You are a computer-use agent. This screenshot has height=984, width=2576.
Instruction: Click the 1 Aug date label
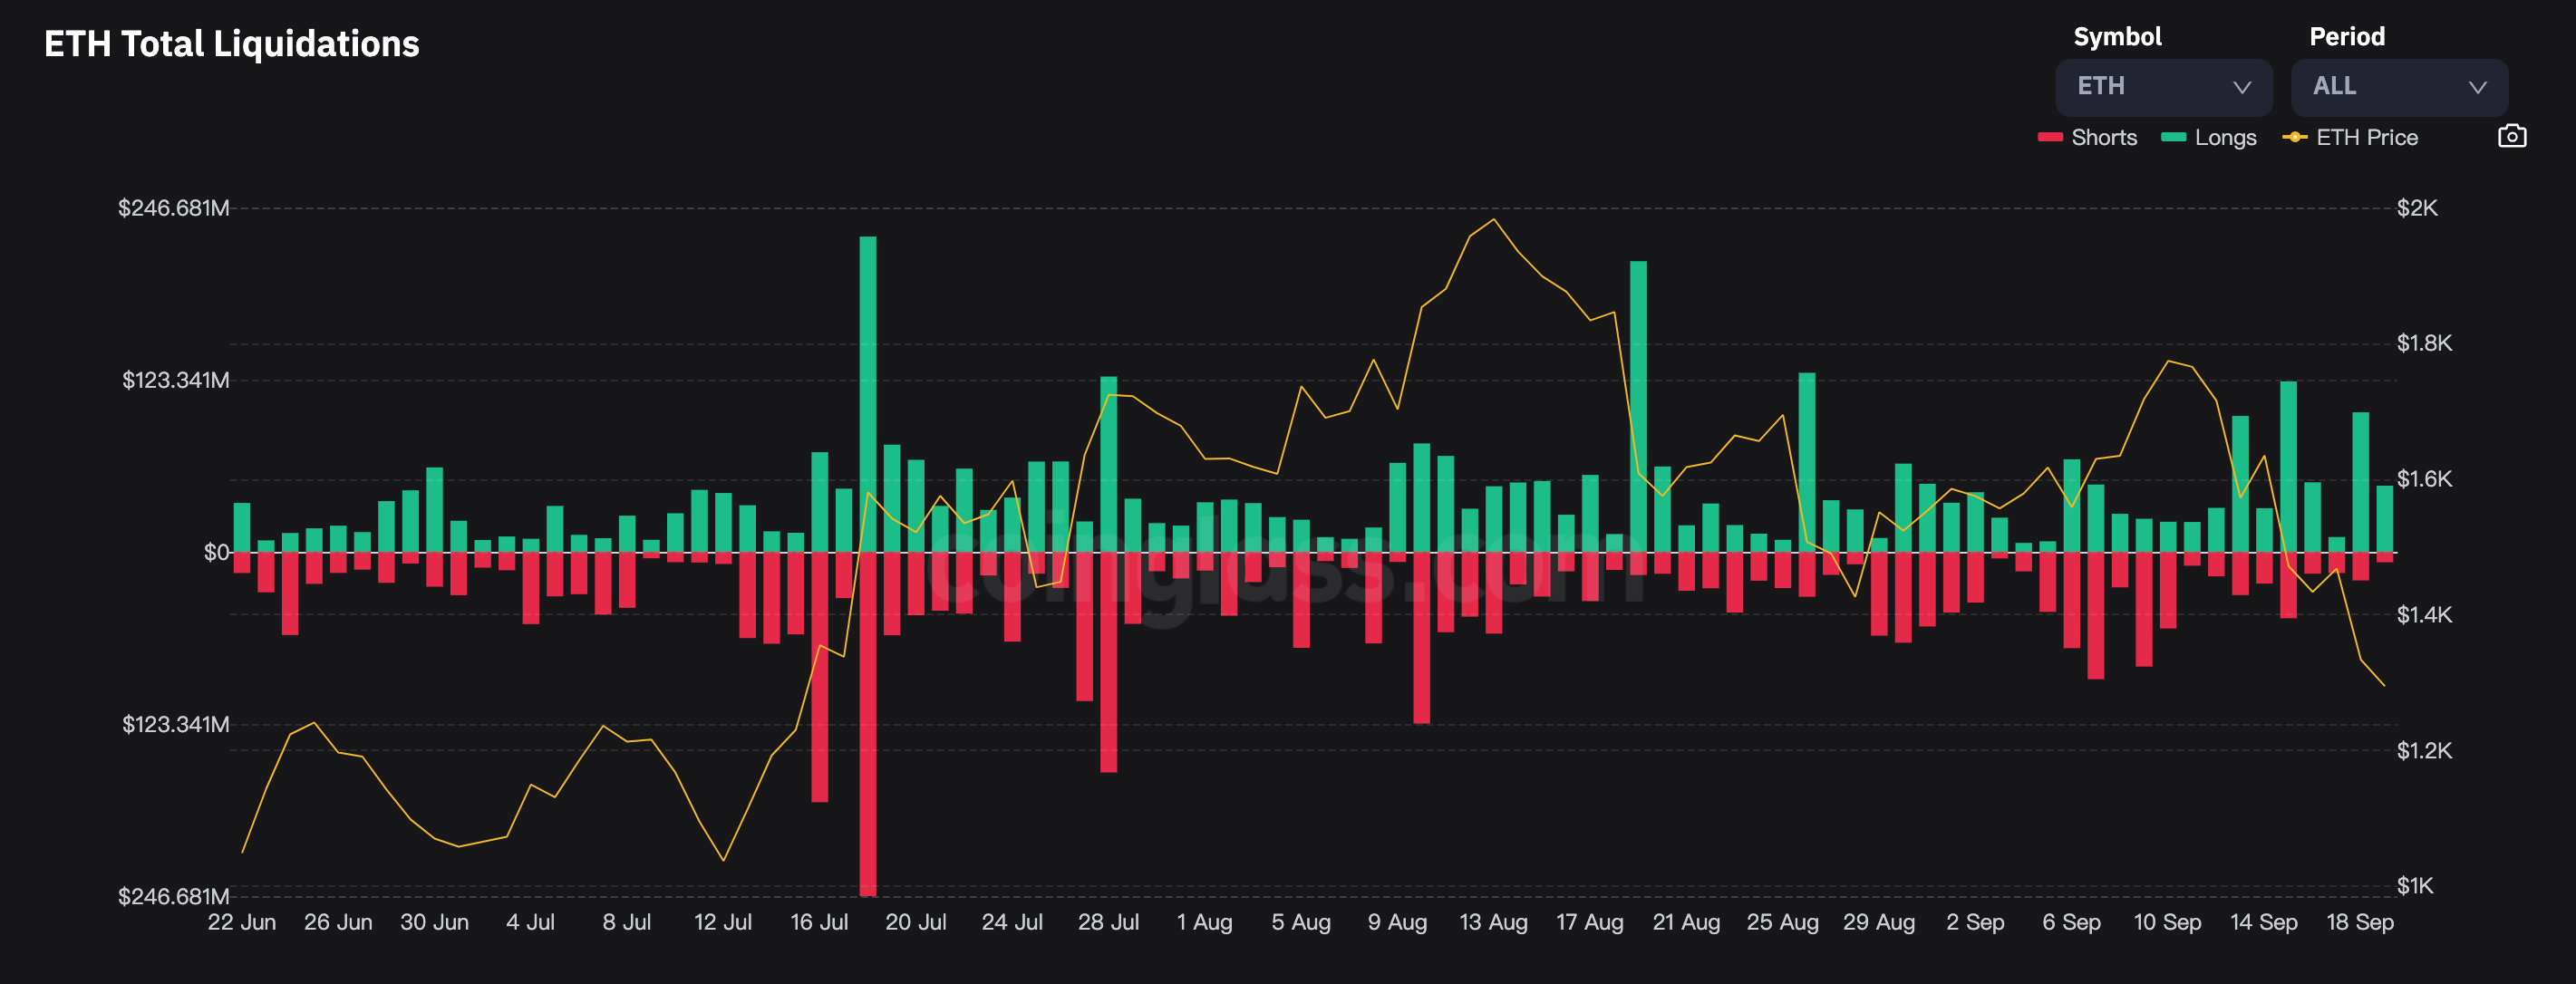click(1204, 922)
